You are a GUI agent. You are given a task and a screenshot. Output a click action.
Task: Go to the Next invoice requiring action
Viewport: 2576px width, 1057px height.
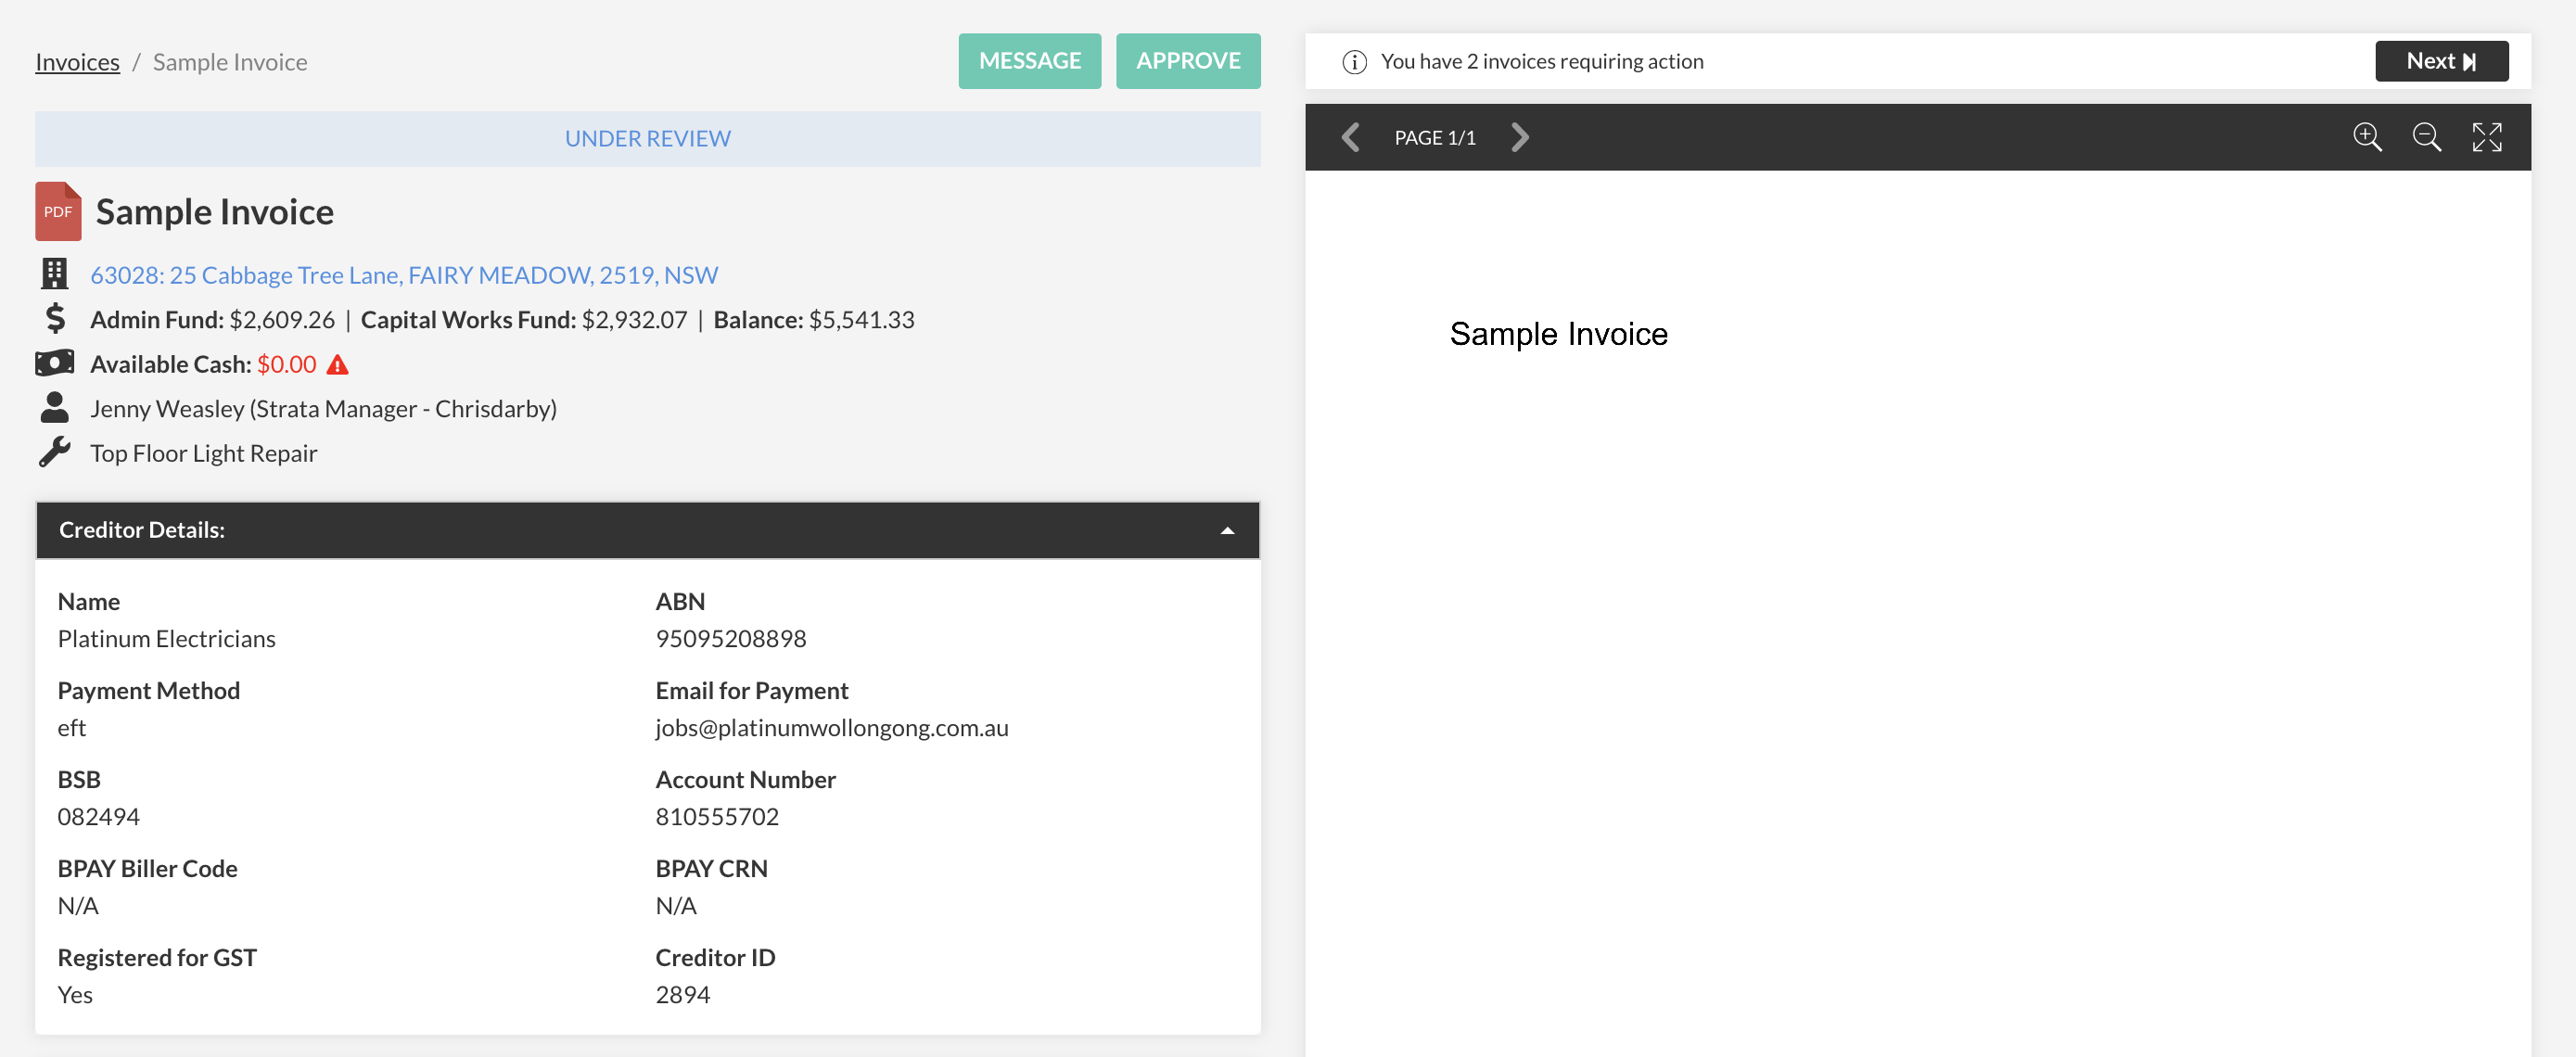click(2440, 61)
